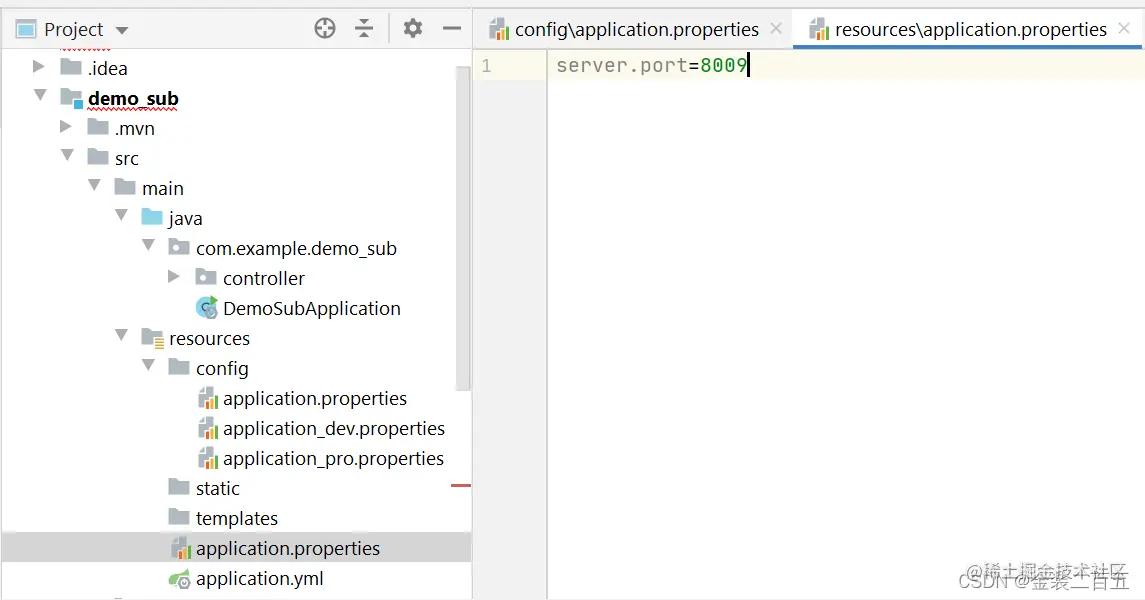Image resolution: width=1145 pixels, height=600 pixels.
Task: Select the demo_sub module icon
Action: click(72, 98)
